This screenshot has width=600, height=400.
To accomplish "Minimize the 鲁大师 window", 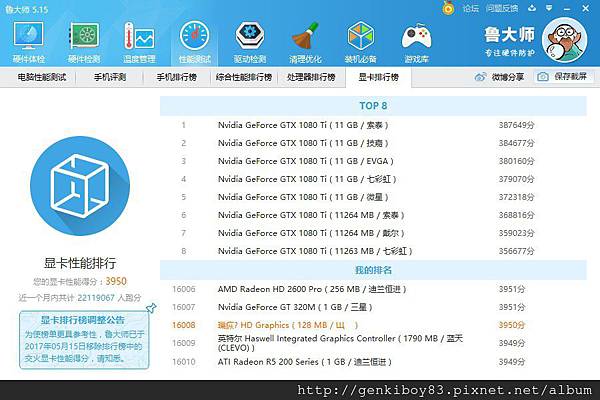I will (567, 8).
